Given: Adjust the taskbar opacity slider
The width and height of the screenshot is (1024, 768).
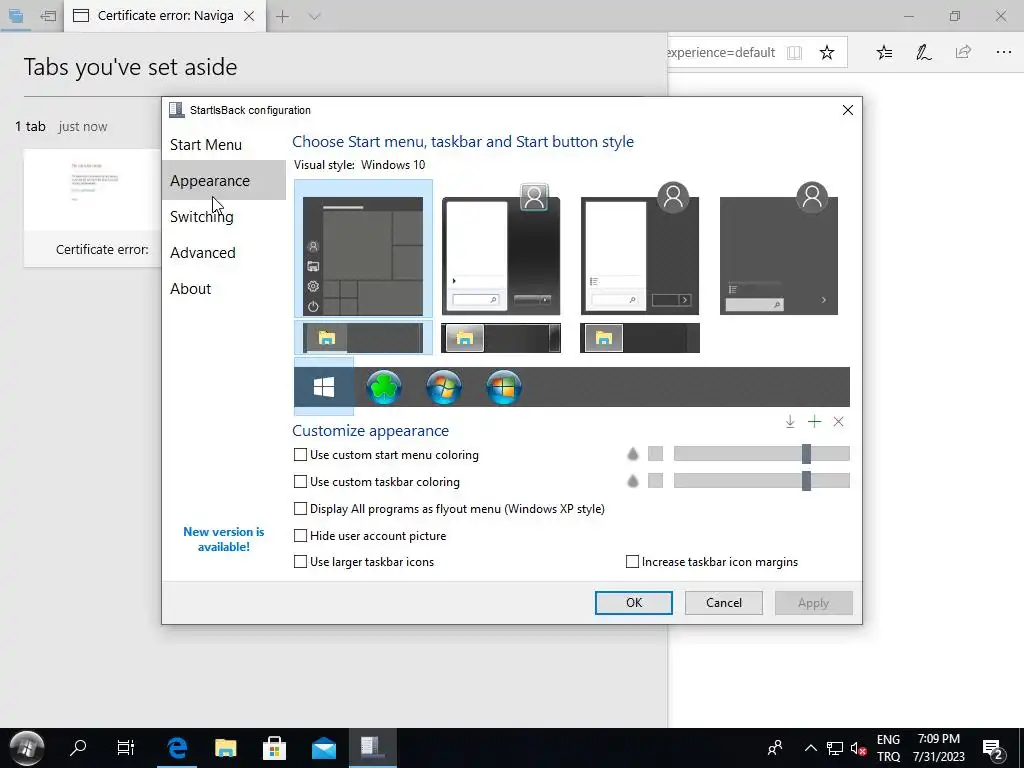Looking at the screenshot, I should coord(761,481).
